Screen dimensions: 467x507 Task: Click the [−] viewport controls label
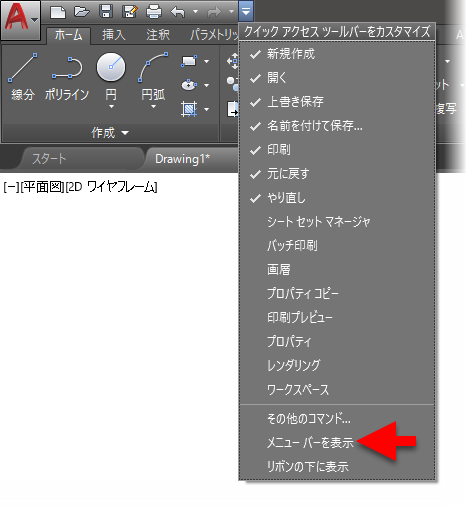[x=11, y=187]
